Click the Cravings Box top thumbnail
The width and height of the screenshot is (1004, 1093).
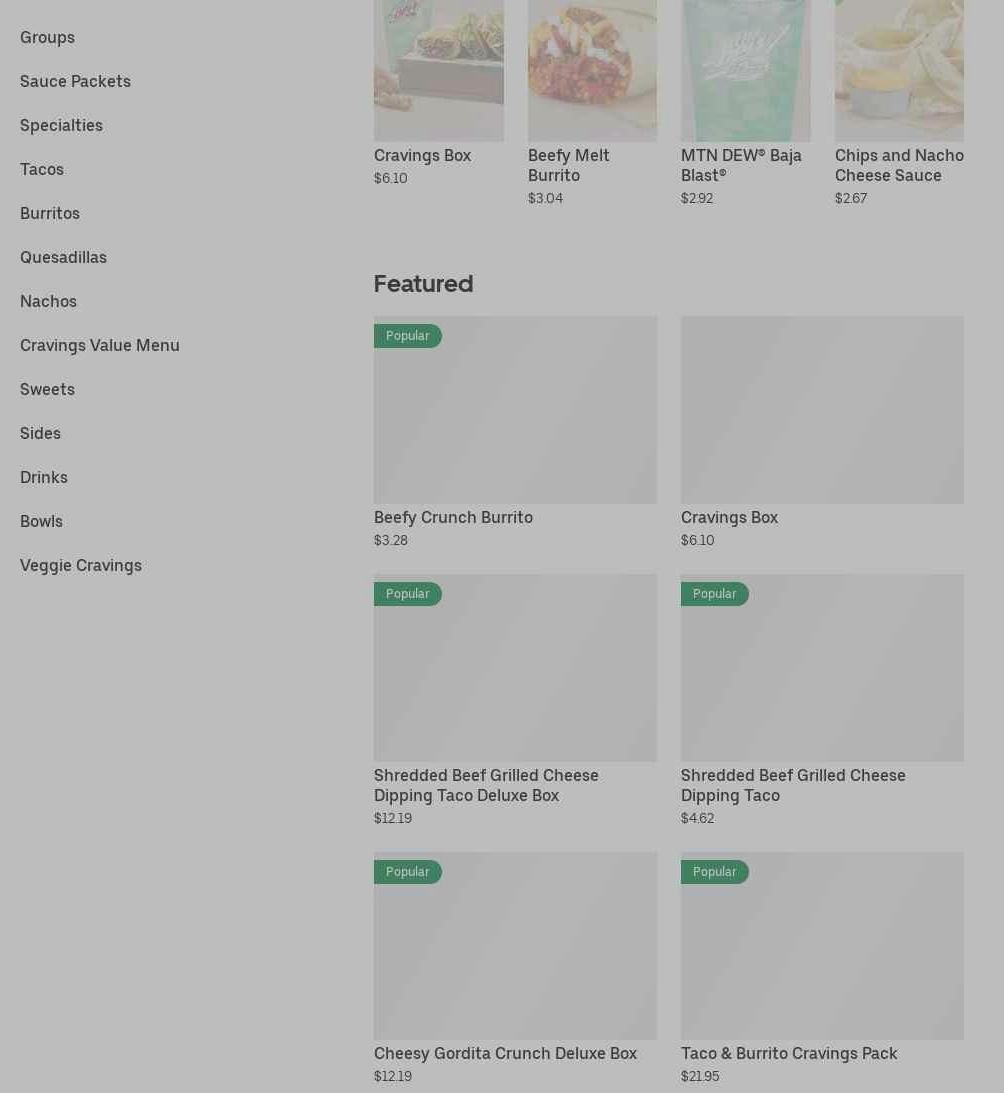(439, 70)
